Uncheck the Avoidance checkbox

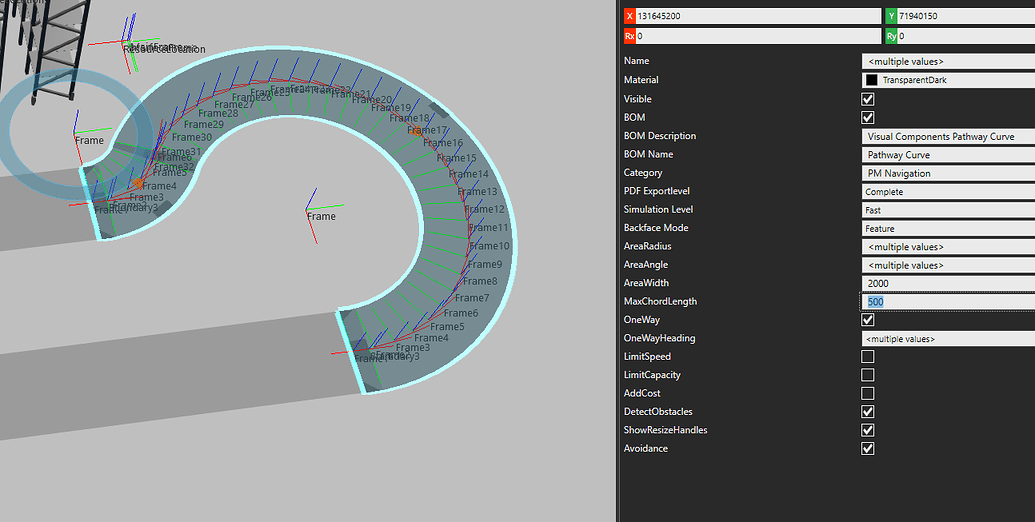click(868, 449)
